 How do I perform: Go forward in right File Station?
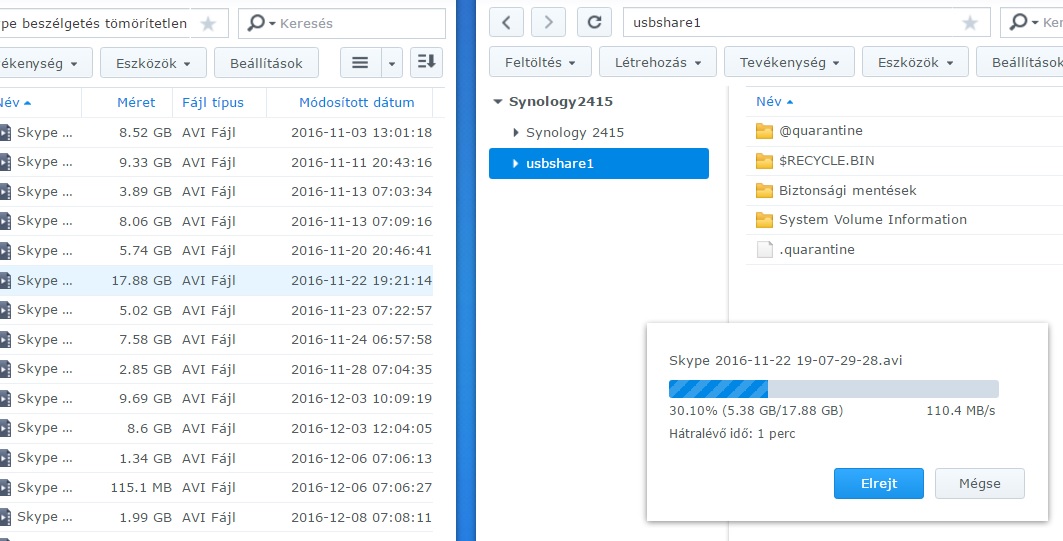[x=548, y=22]
